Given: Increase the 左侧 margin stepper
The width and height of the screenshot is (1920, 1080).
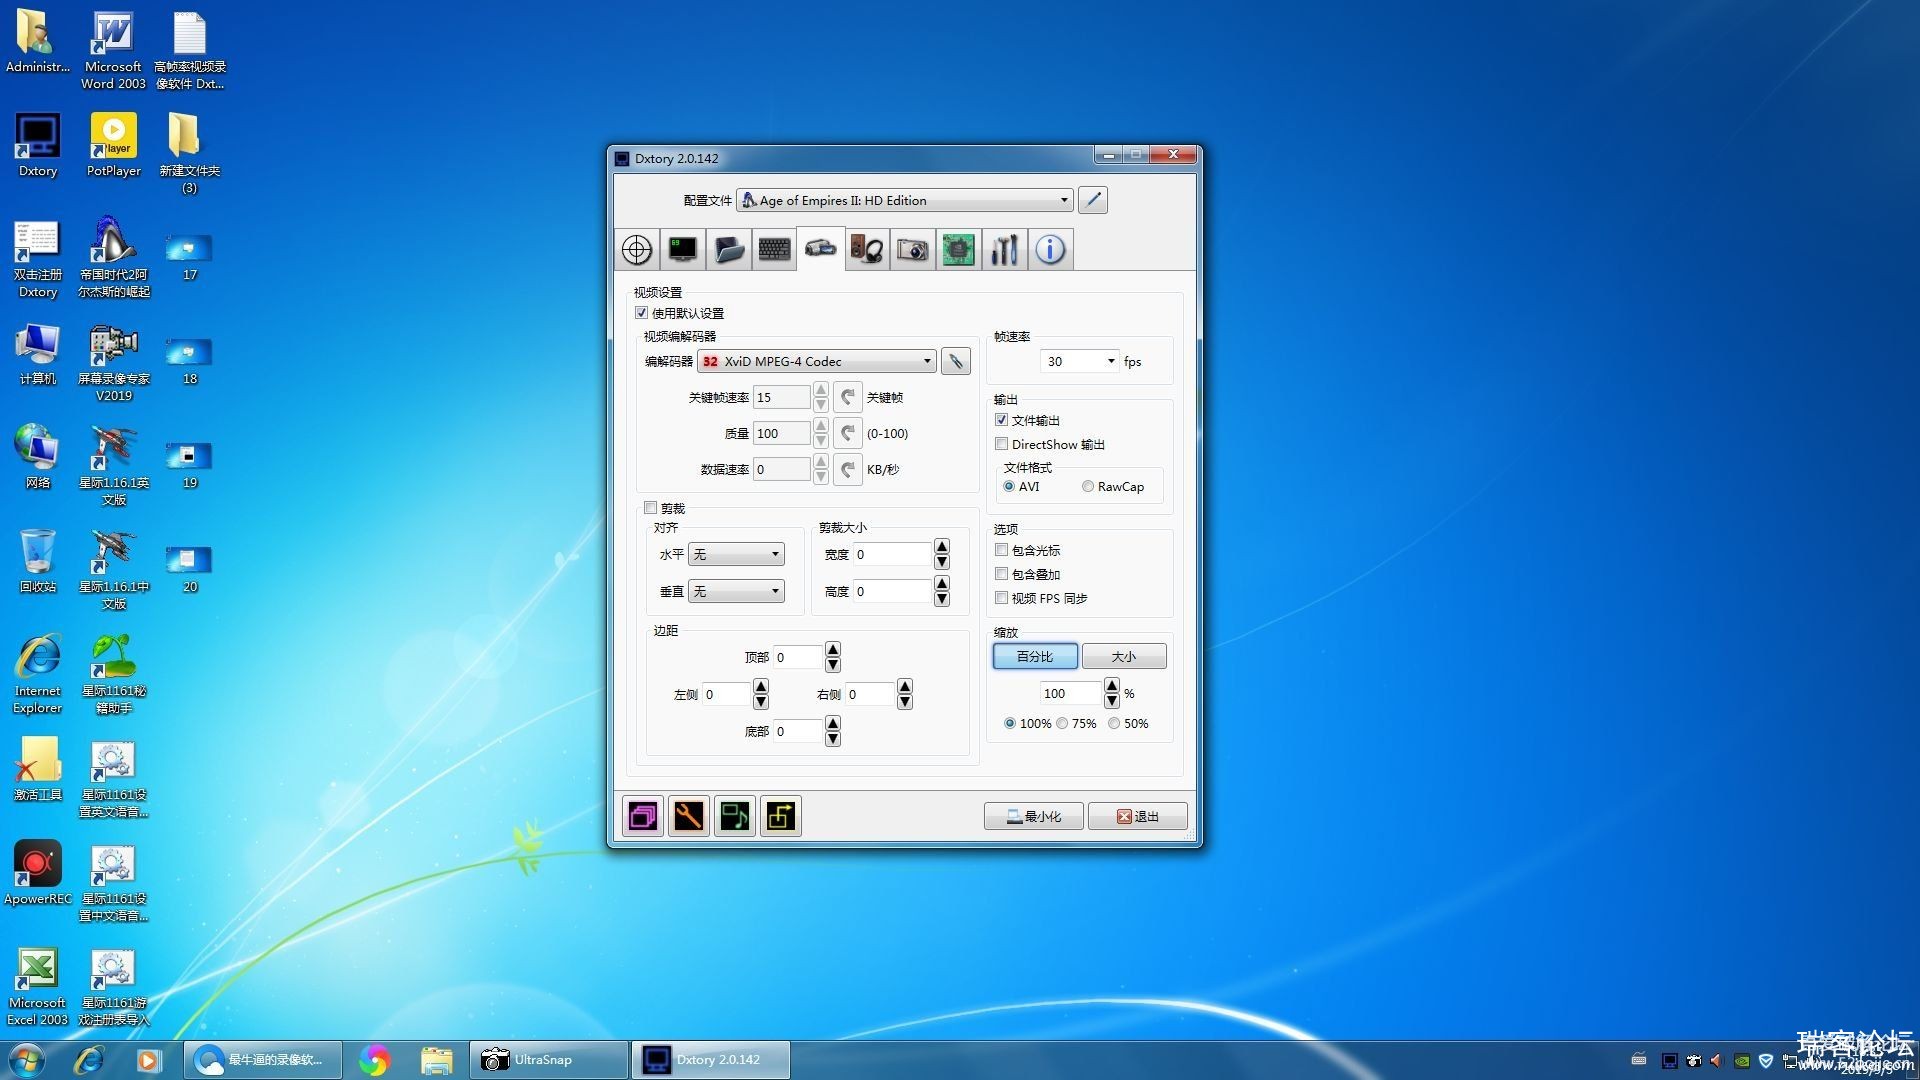Looking at the screenshot, I should (761, 687).
